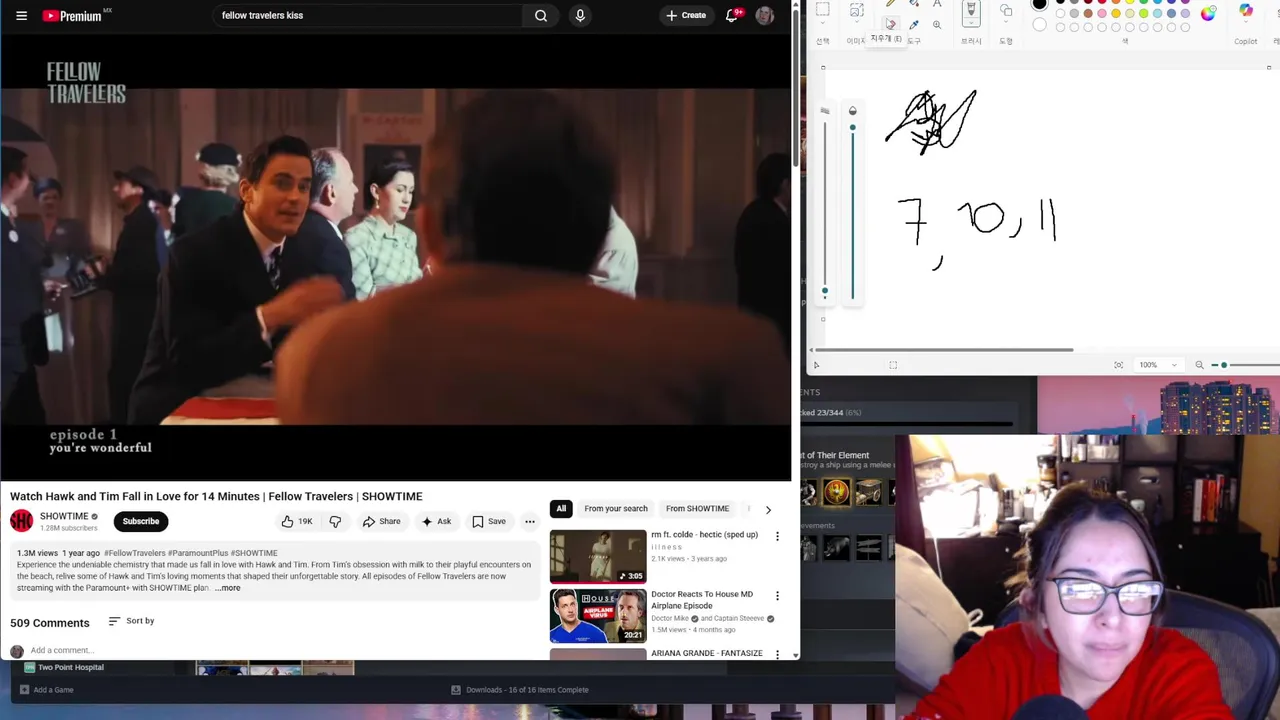Select the Pencil tool in Paint

click(891, 4)
